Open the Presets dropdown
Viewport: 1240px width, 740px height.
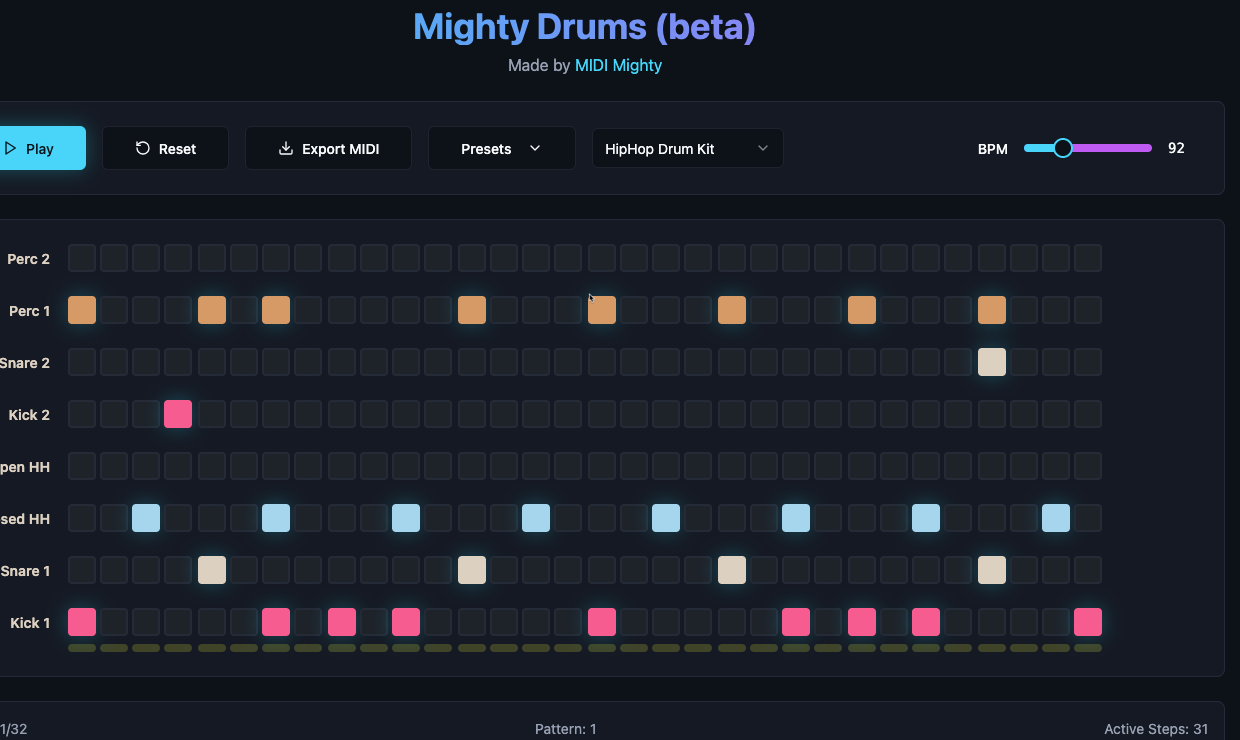click(501, 148)
